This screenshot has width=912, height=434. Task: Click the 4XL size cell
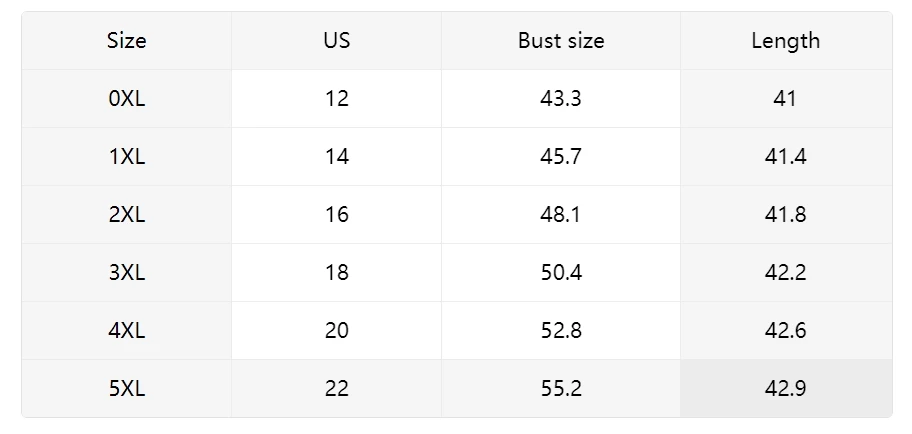point(127,330)
